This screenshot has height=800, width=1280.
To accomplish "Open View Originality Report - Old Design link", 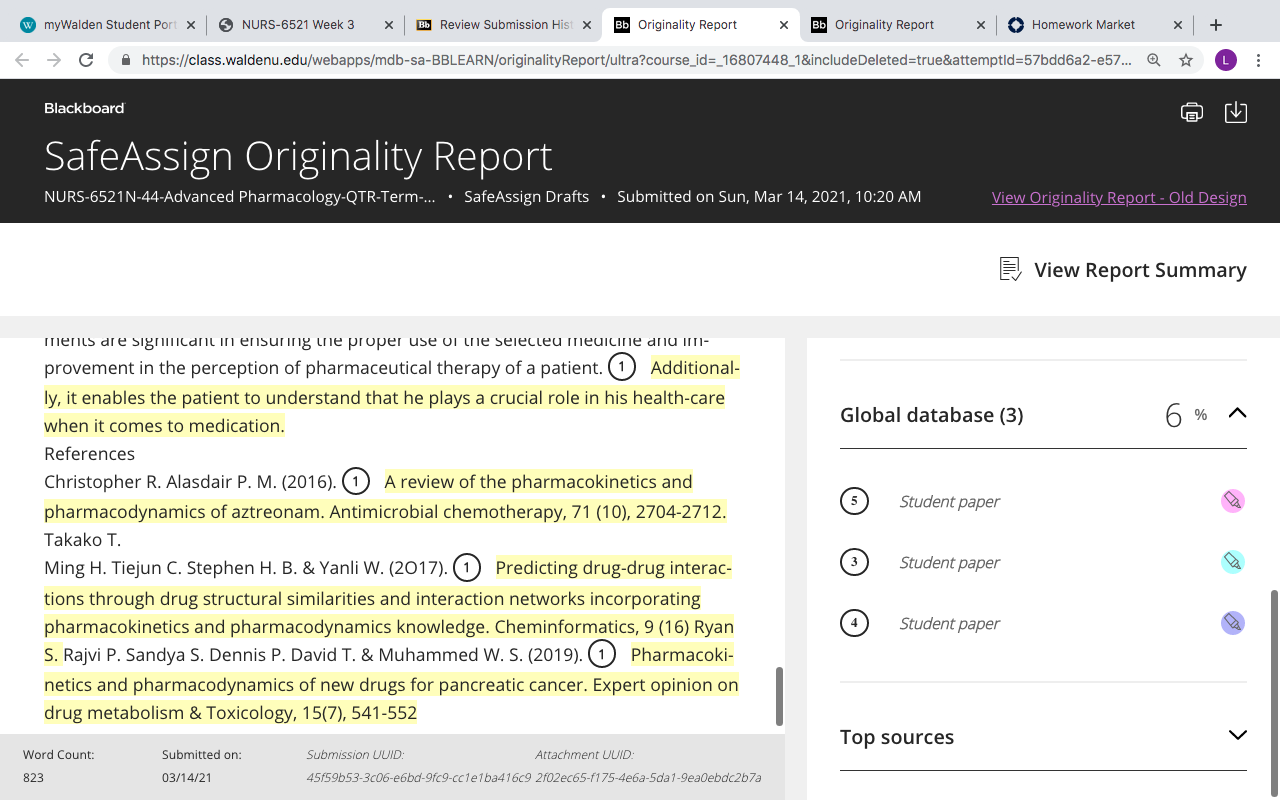I will coord(1119,197).
